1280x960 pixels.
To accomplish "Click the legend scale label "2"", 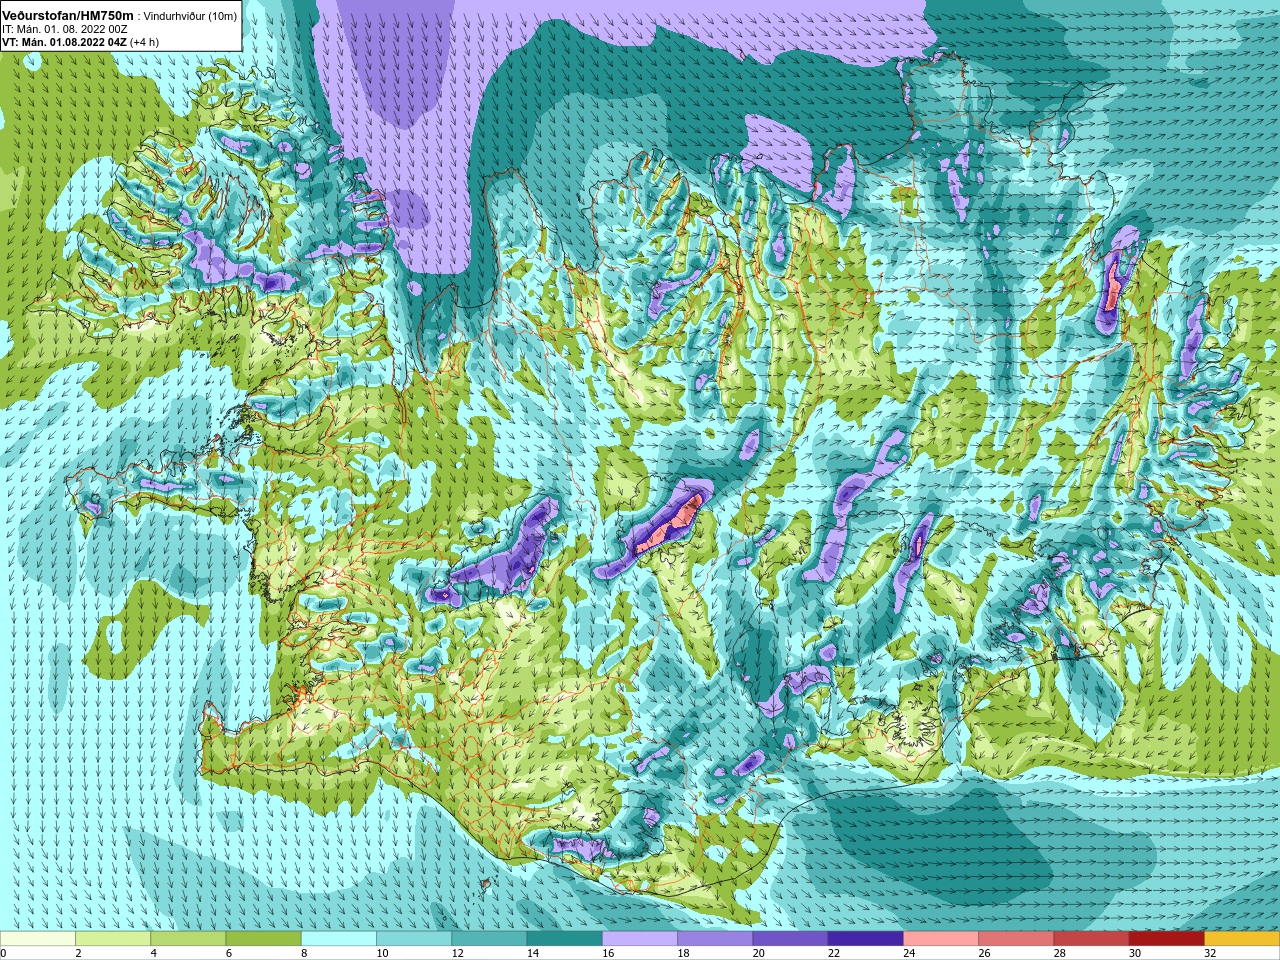I will [x=78, y=954].
